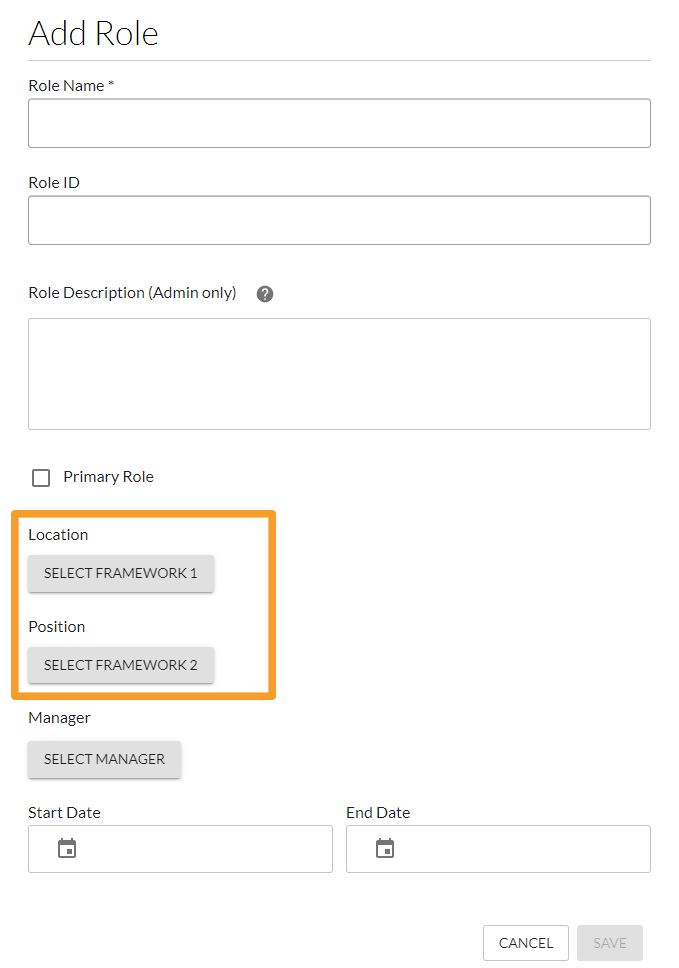The image size is (679, 968).
Task: Focus the Role Name input field
Action: (x=339, y=123)
